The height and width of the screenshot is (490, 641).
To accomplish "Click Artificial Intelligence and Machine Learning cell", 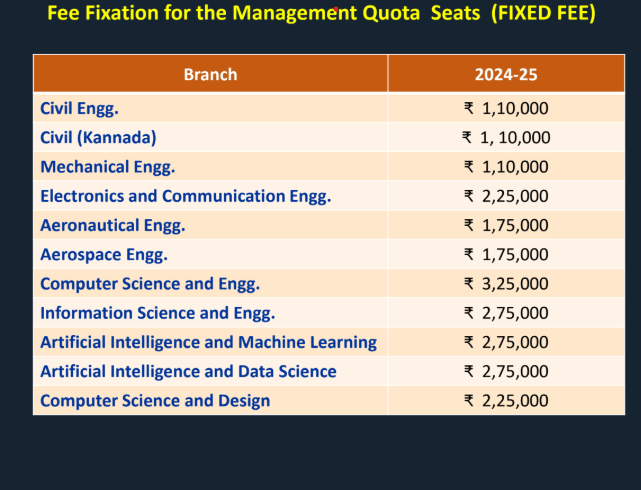I will 208,342.
